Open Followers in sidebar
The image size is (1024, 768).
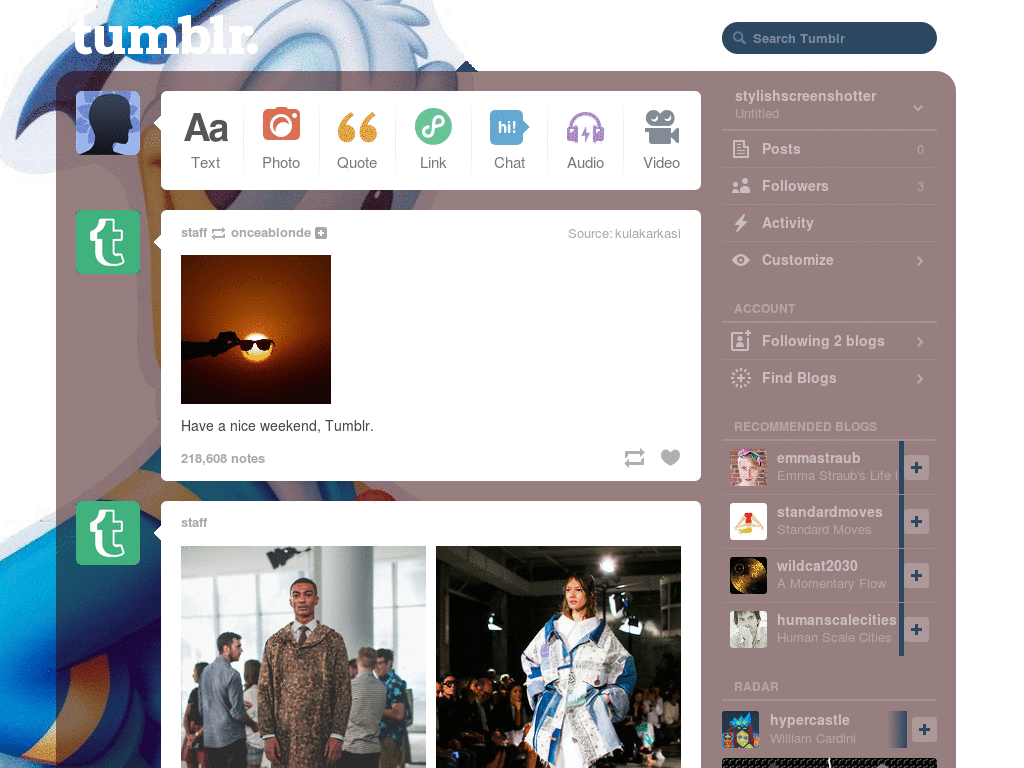tap(829, 186)
